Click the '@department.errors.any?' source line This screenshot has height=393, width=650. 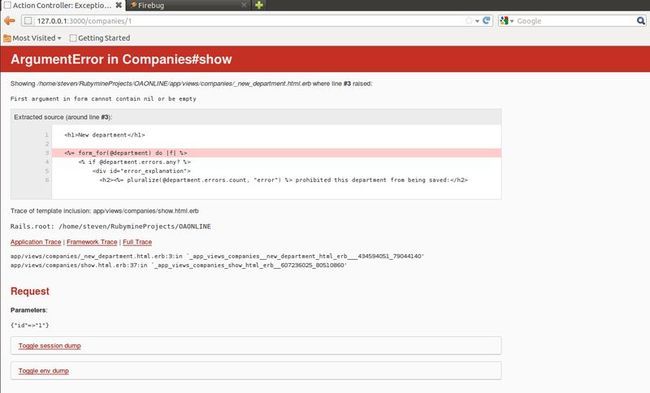pyautogui.click(x=134, y=162)
